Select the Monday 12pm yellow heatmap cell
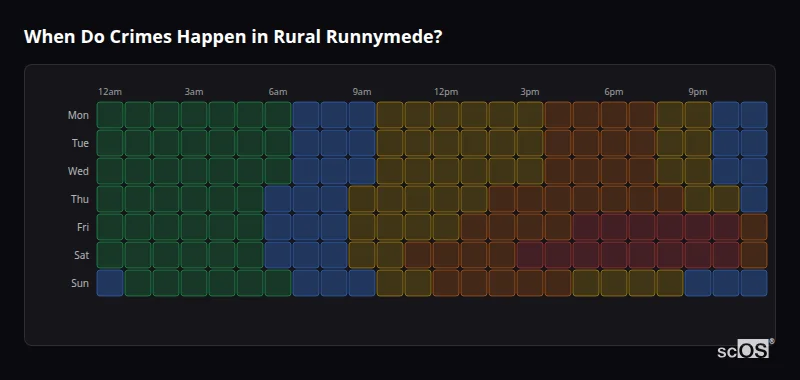The height and width of the screenshot is (380, 800). 446,115
